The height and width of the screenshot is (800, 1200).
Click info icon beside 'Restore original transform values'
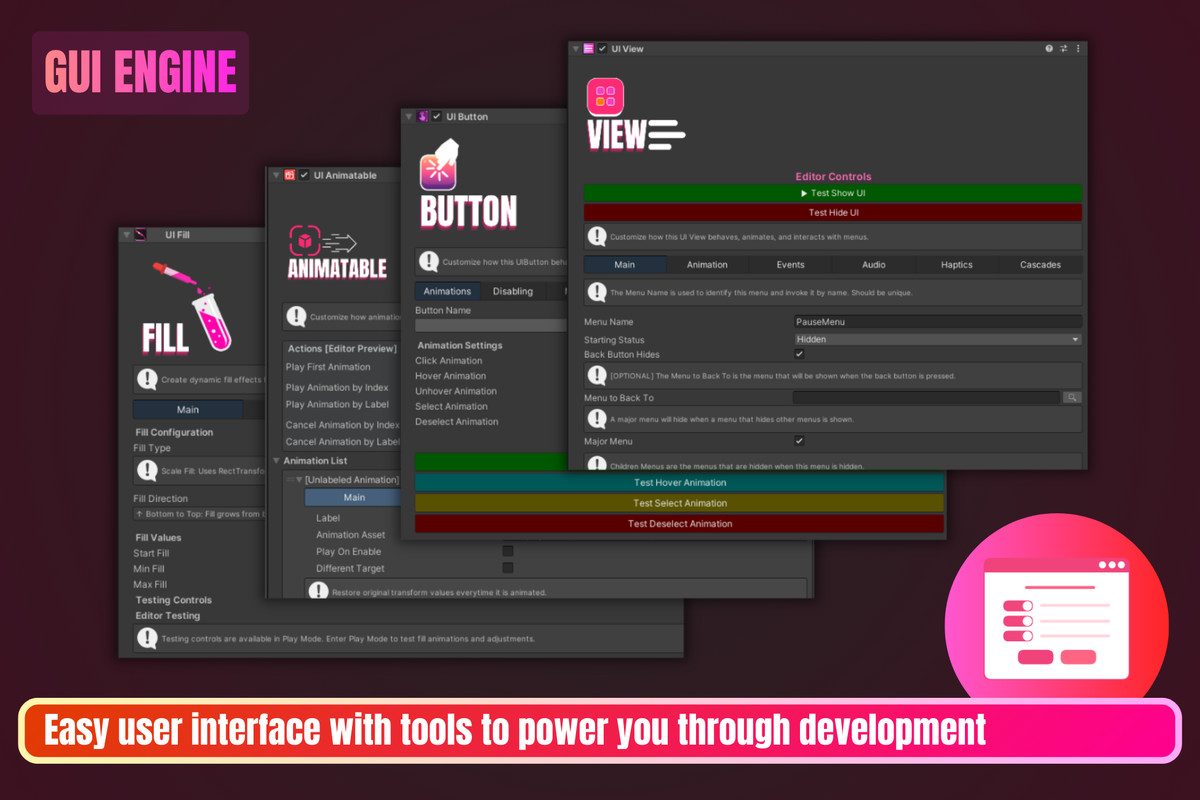tap(319, 591)
